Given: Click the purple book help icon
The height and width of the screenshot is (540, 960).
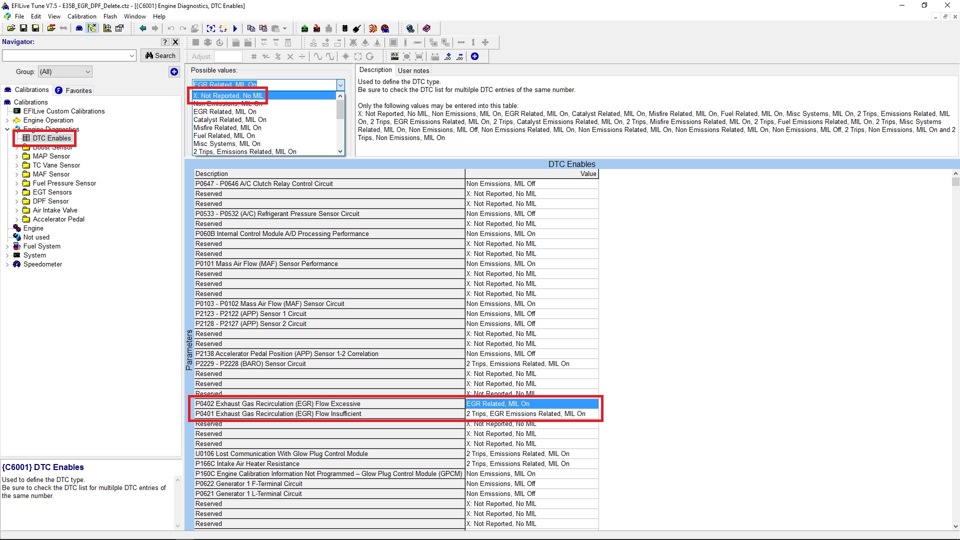Looking at the screenshot, I should [x=427, y=28].
